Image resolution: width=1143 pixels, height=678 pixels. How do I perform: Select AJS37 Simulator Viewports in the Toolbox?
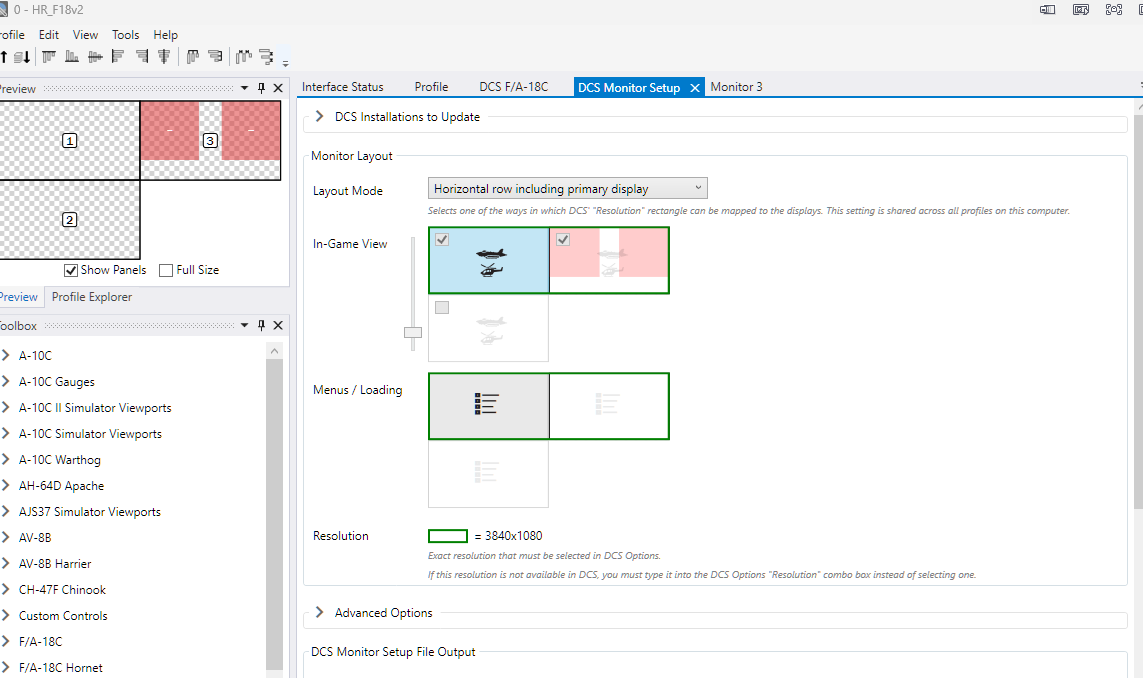tap(90, 512)
